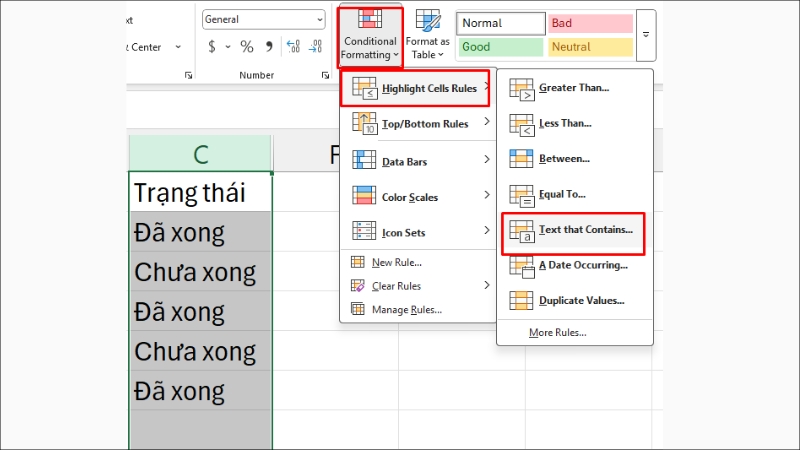The width and height of the screenshot is (800, 450).
Task: Open Clear Rules submenu
Action: 418,286
